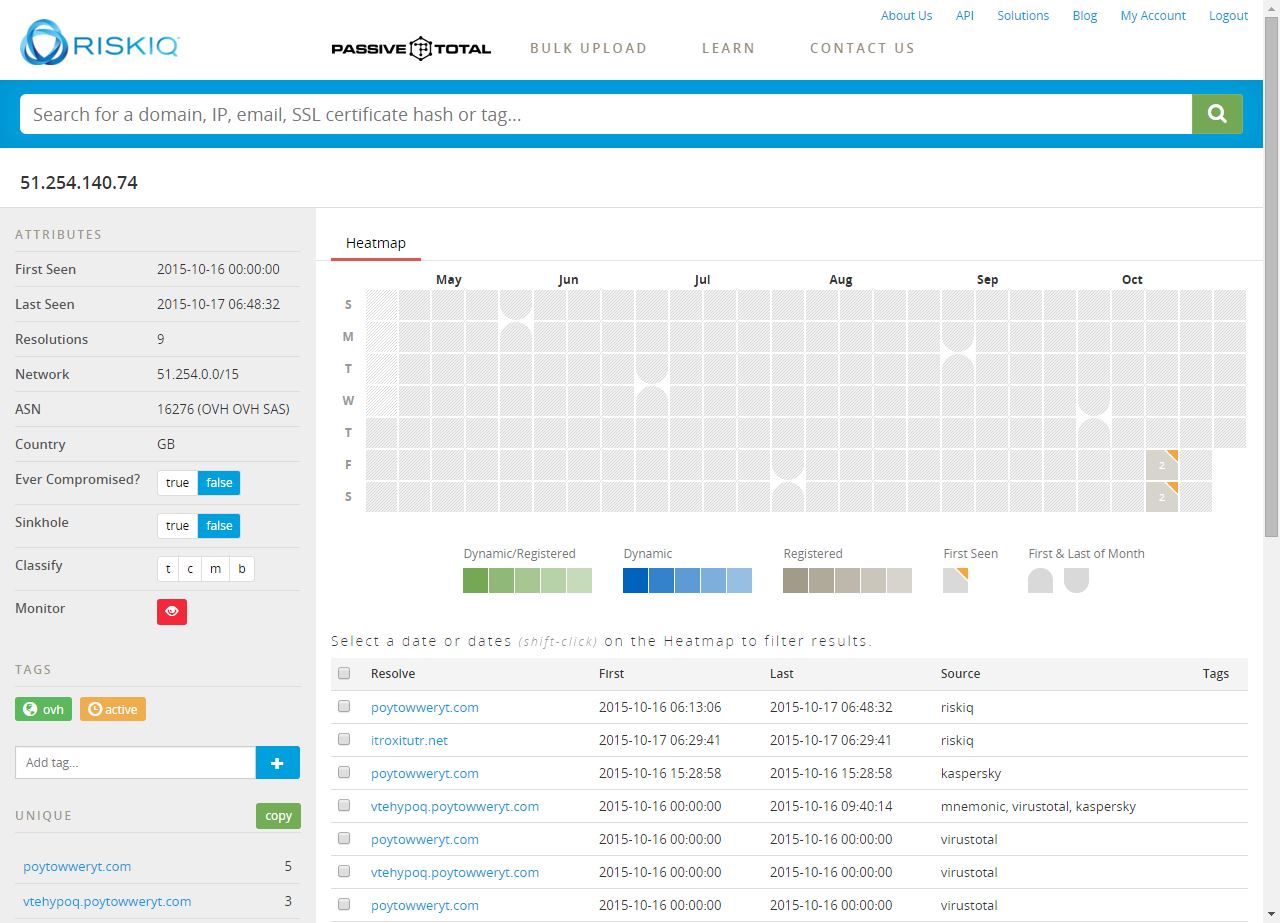
Task: Click Last Seen value 2015-10-17 06:48:32
Action: point(219,304)
